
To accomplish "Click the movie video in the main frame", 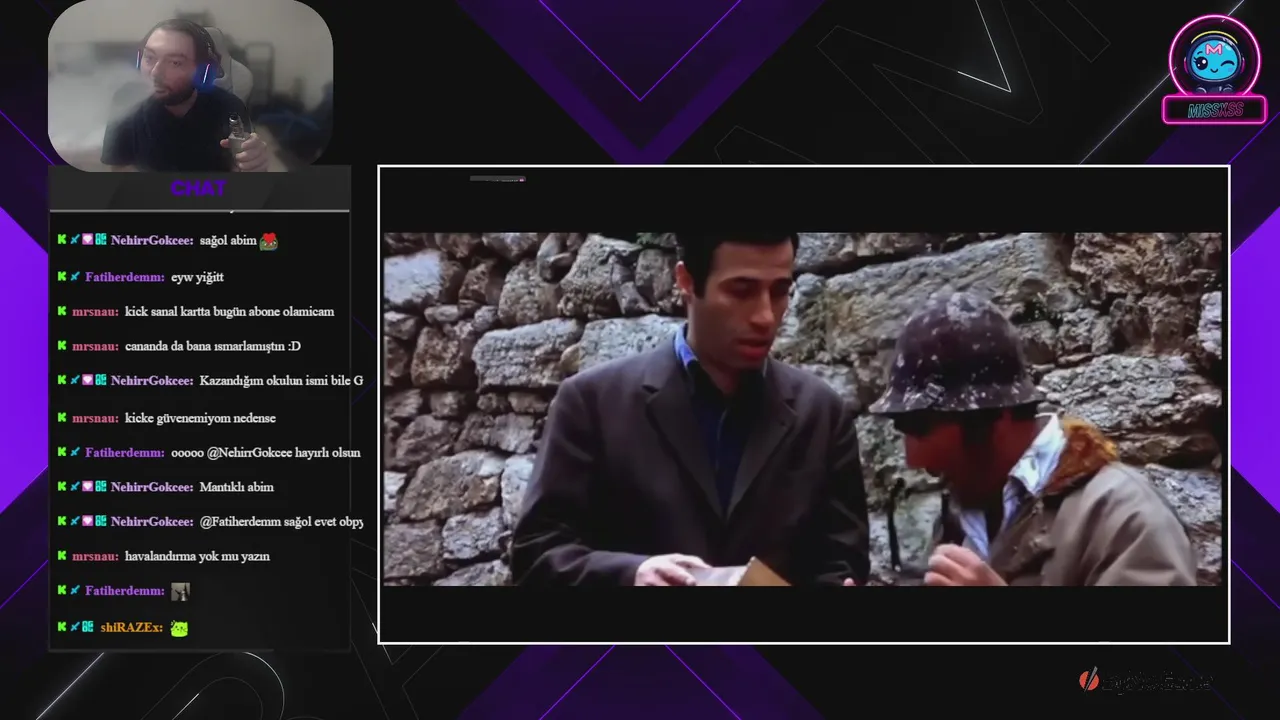I will 803,409.
